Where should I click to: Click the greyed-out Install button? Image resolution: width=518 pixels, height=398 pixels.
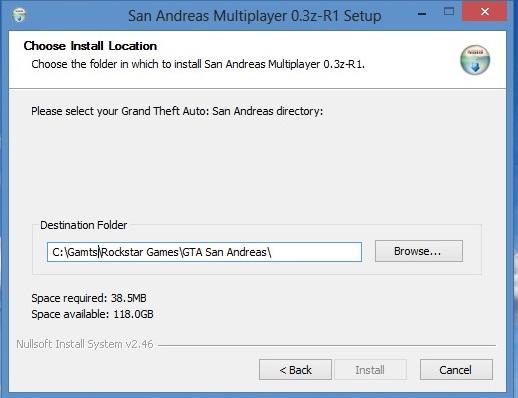pos(370,370)
